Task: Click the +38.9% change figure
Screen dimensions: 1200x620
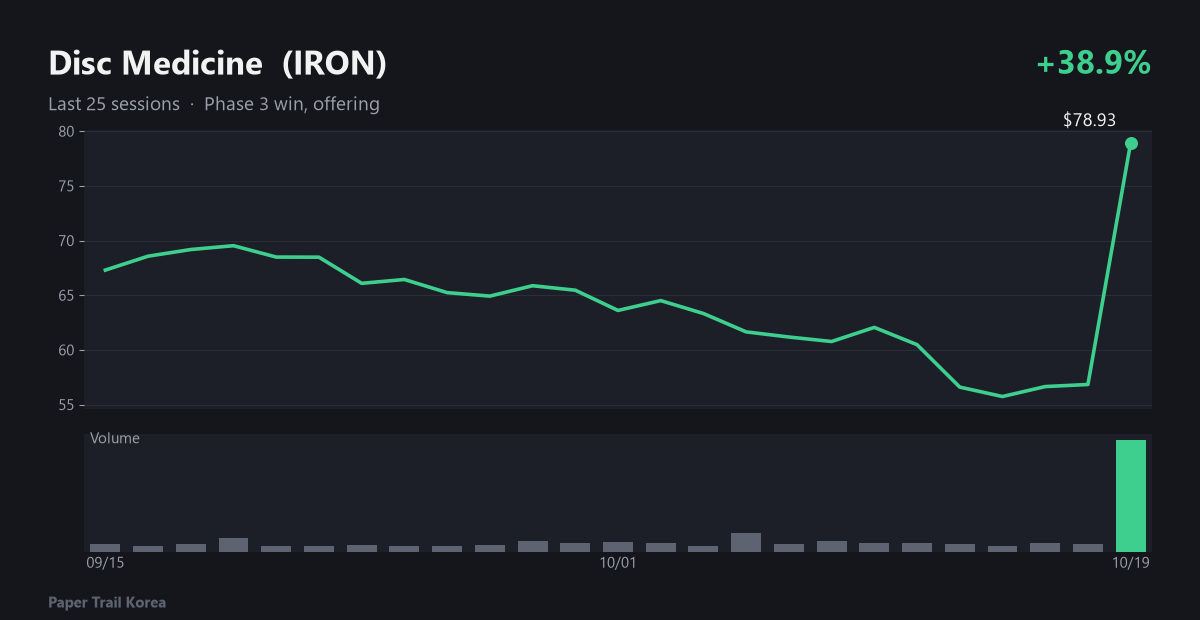Action: (1094, 64)
